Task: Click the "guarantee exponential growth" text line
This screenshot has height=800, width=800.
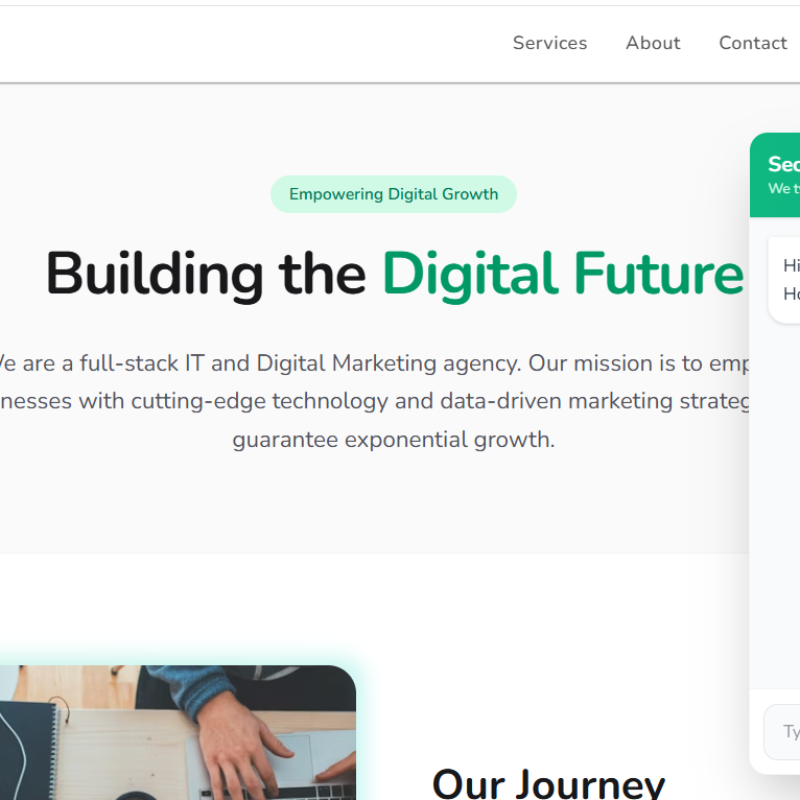Action: click(x=393, y=439)
